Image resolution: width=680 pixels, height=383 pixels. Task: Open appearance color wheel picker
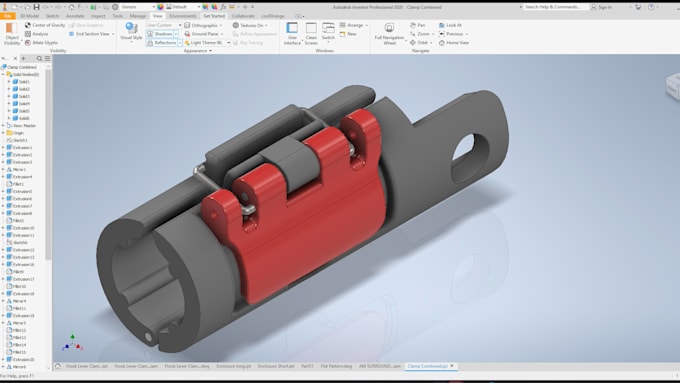click(160, 7)
